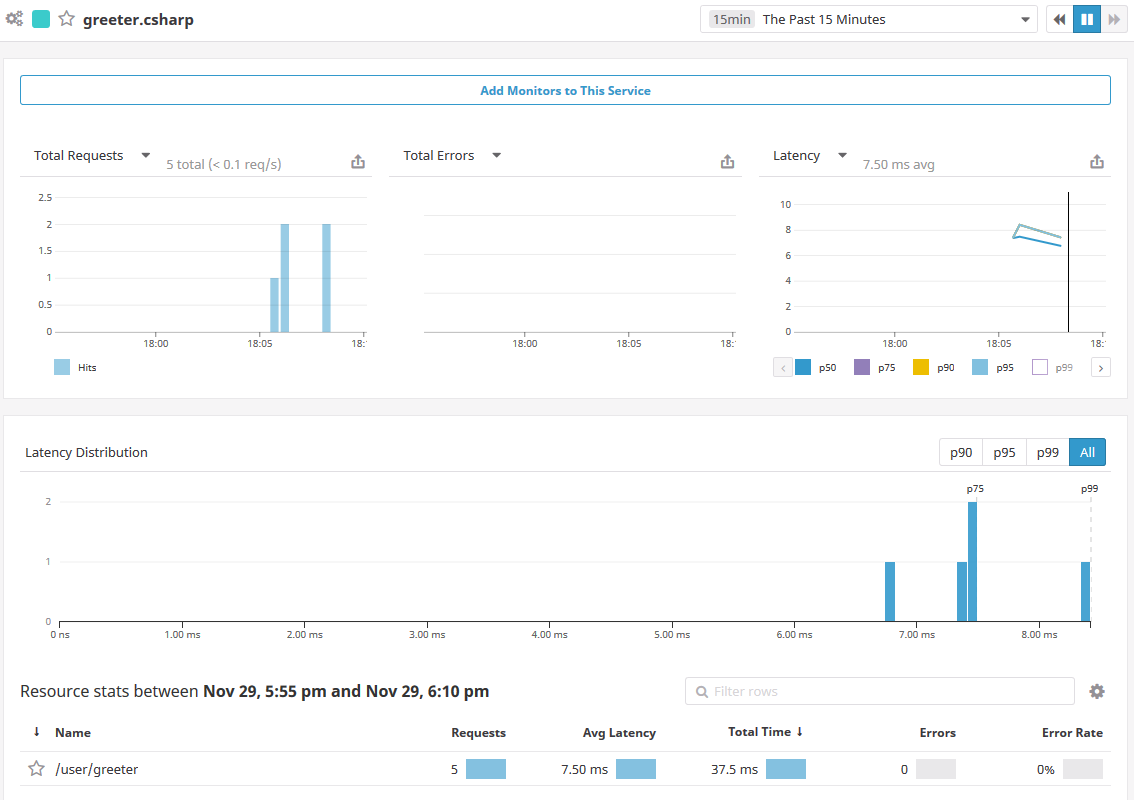Open service settings gears icon
The image size is (1134, 800).
(x=14, y=19)
